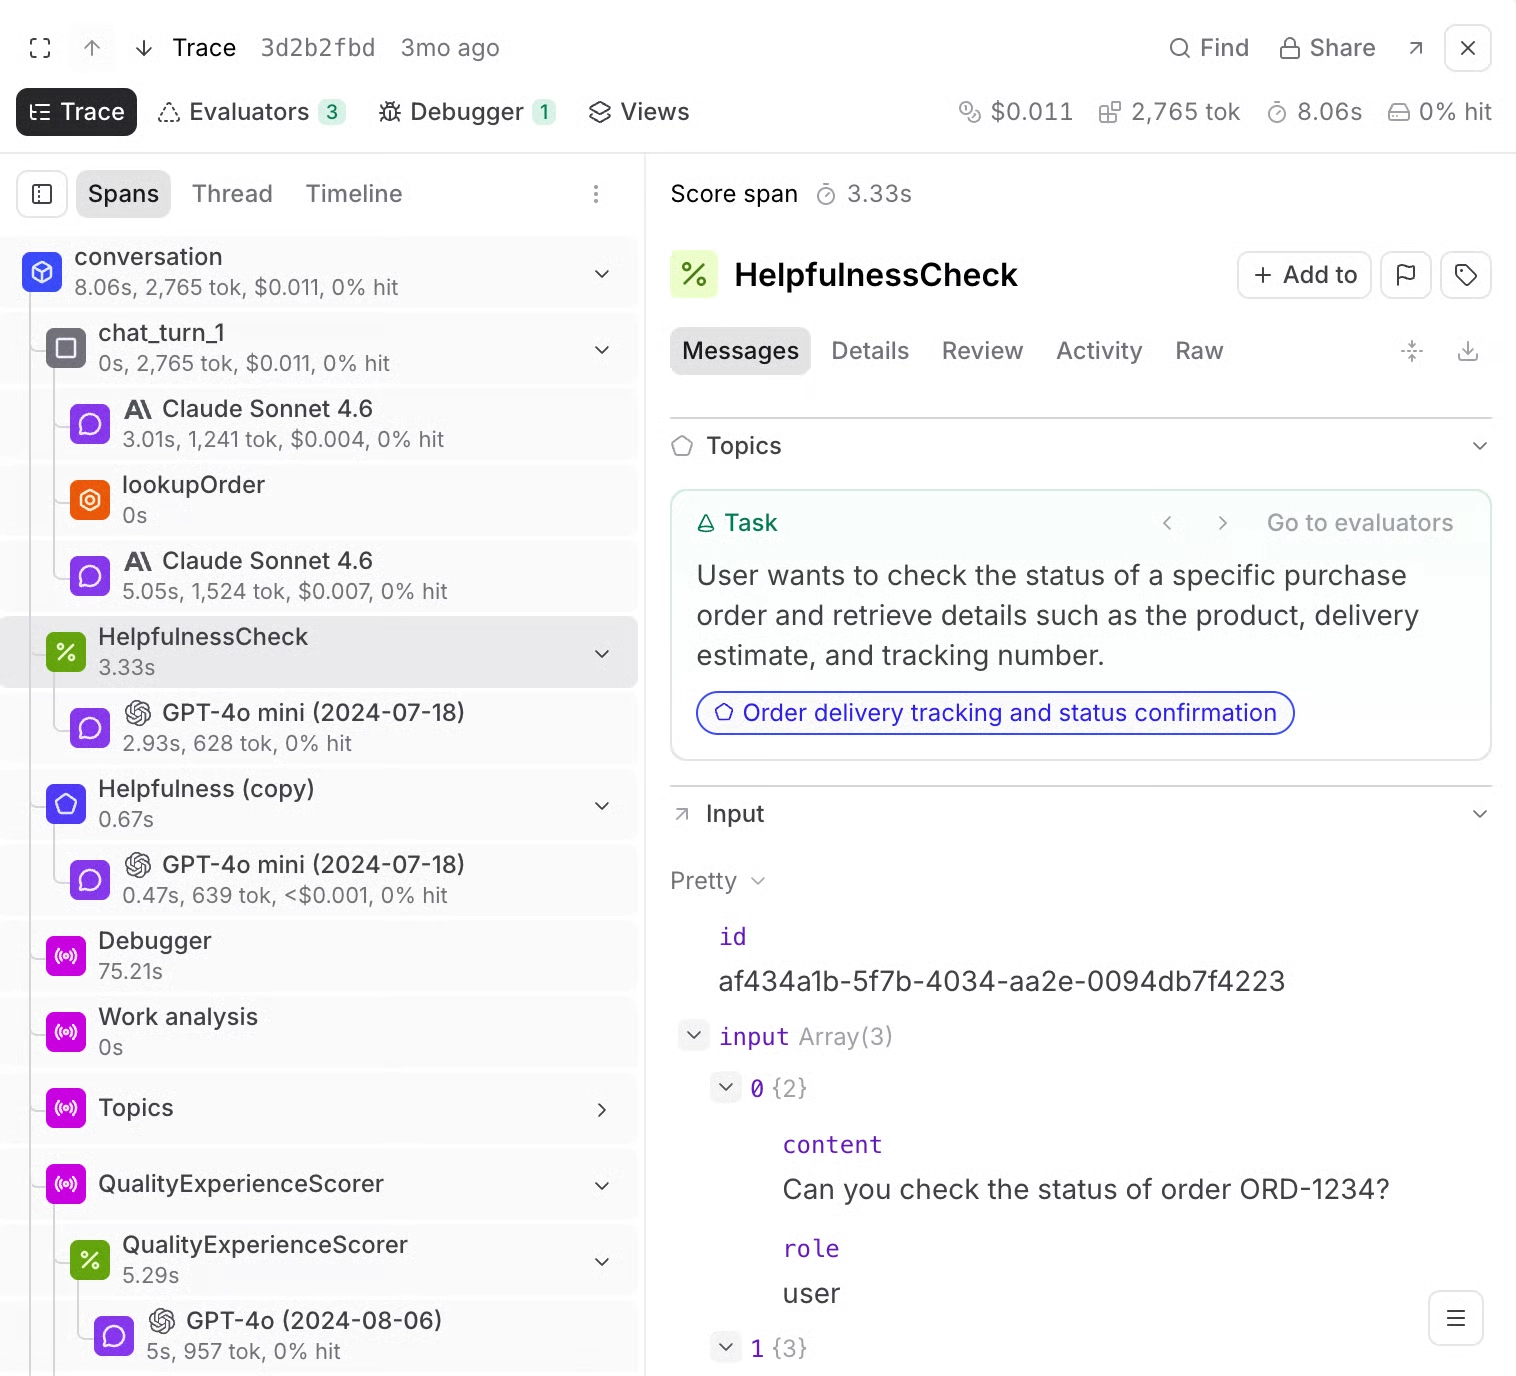Collapse the input Array(3) node
The height and width of the screenshot is (1376, 1516).
click(x=694, y=1035)
